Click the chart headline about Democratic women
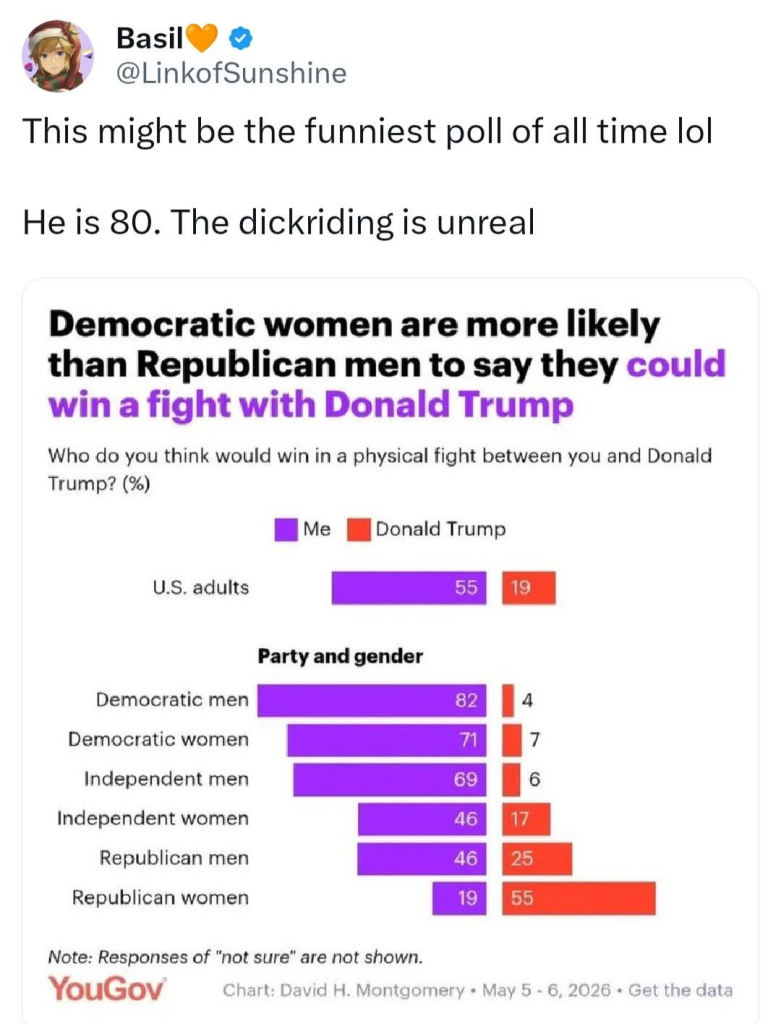This screenshot has width=781, height=1024. pos(387,364)
